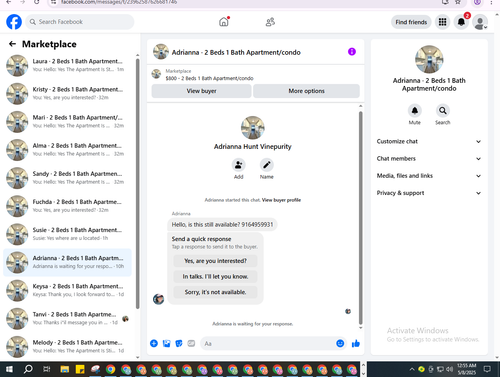The width and height of the screenshot is (500, 377).
Task: Focus the Search Facebook field
Action: pos(80,22)
